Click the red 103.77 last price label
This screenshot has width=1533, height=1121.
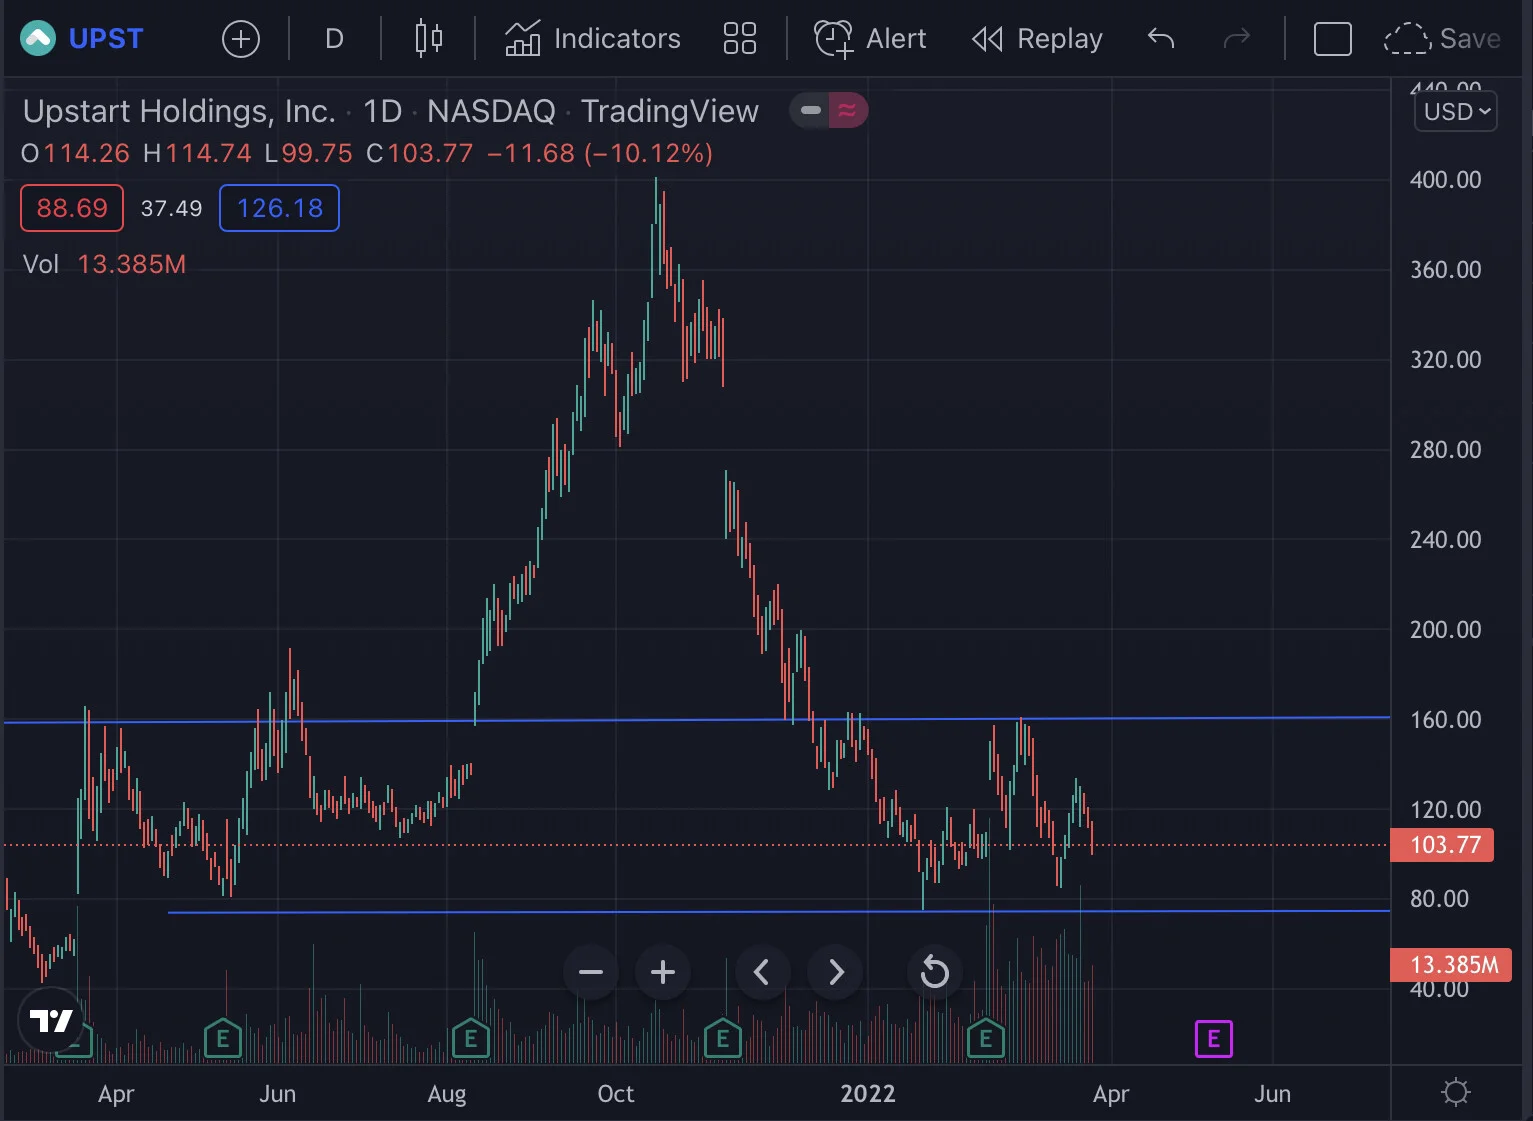(1443, 845)
